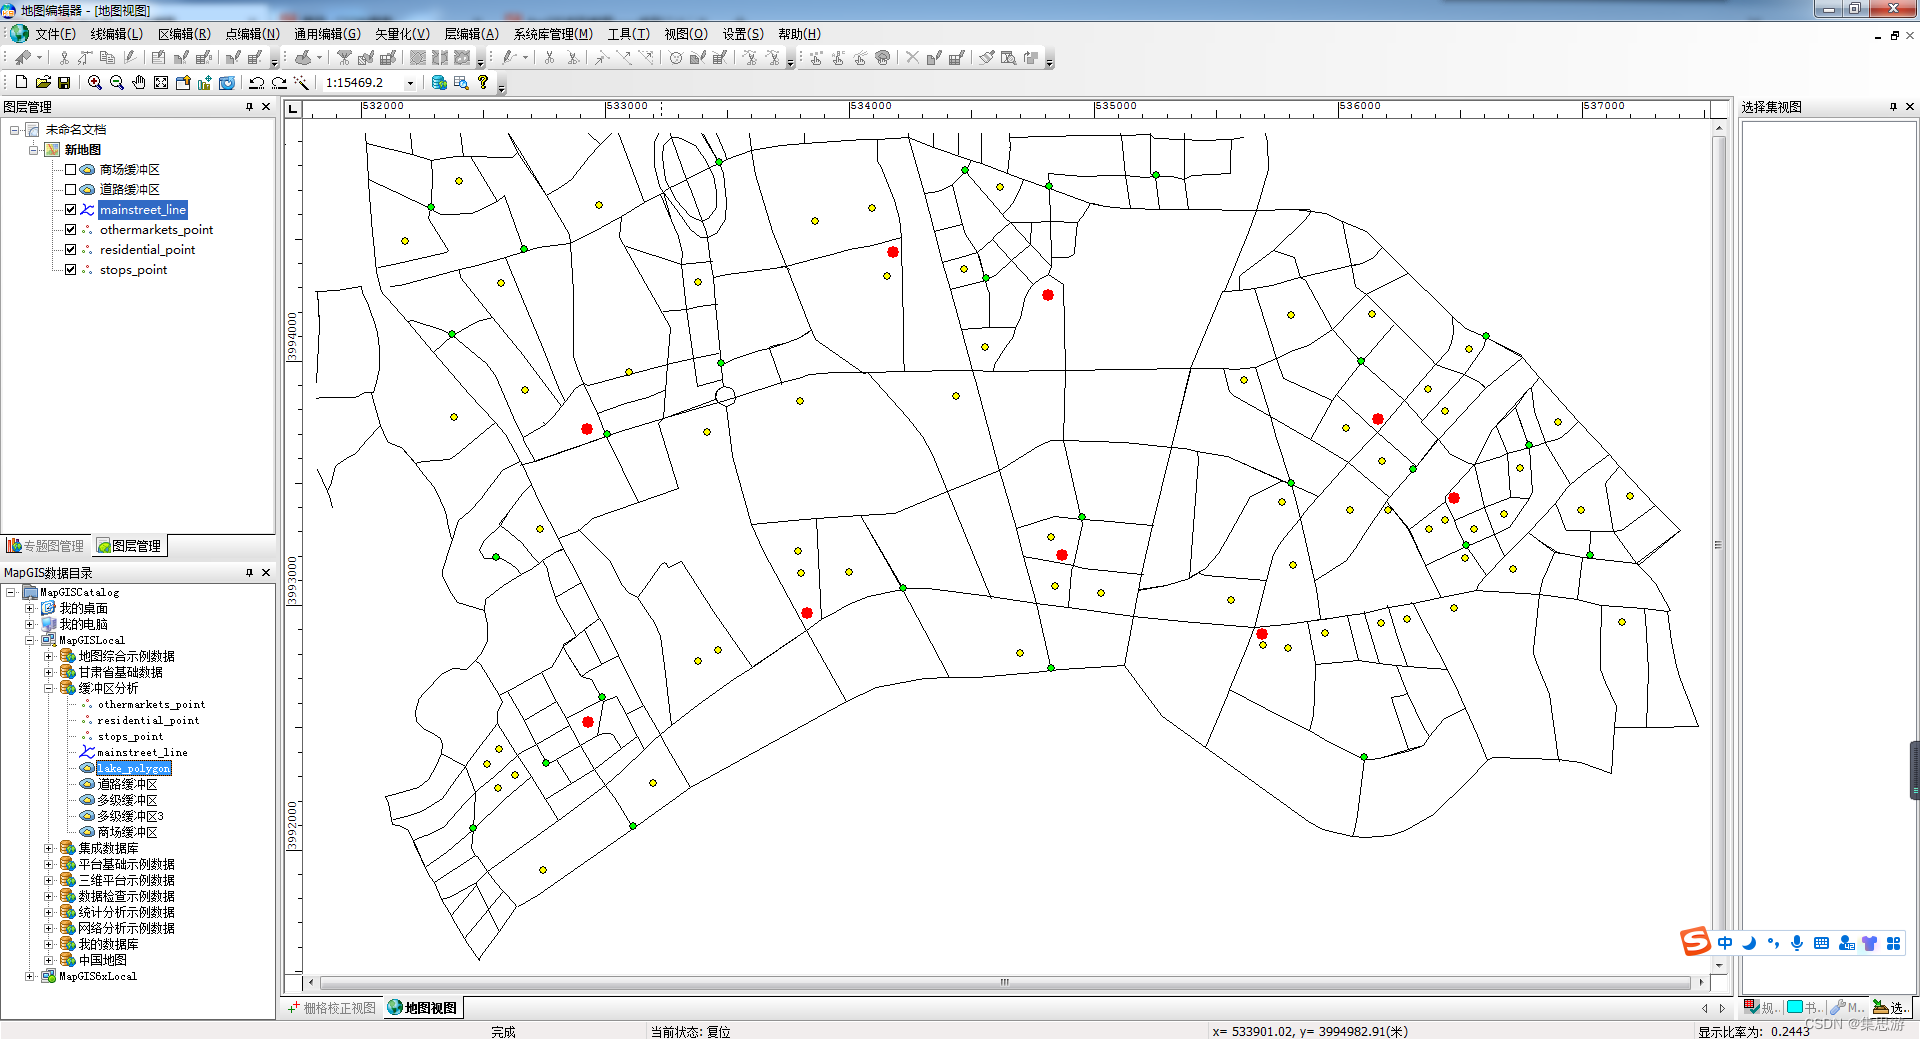
Task: Click the database globe icon
Action: click(439, 82)
